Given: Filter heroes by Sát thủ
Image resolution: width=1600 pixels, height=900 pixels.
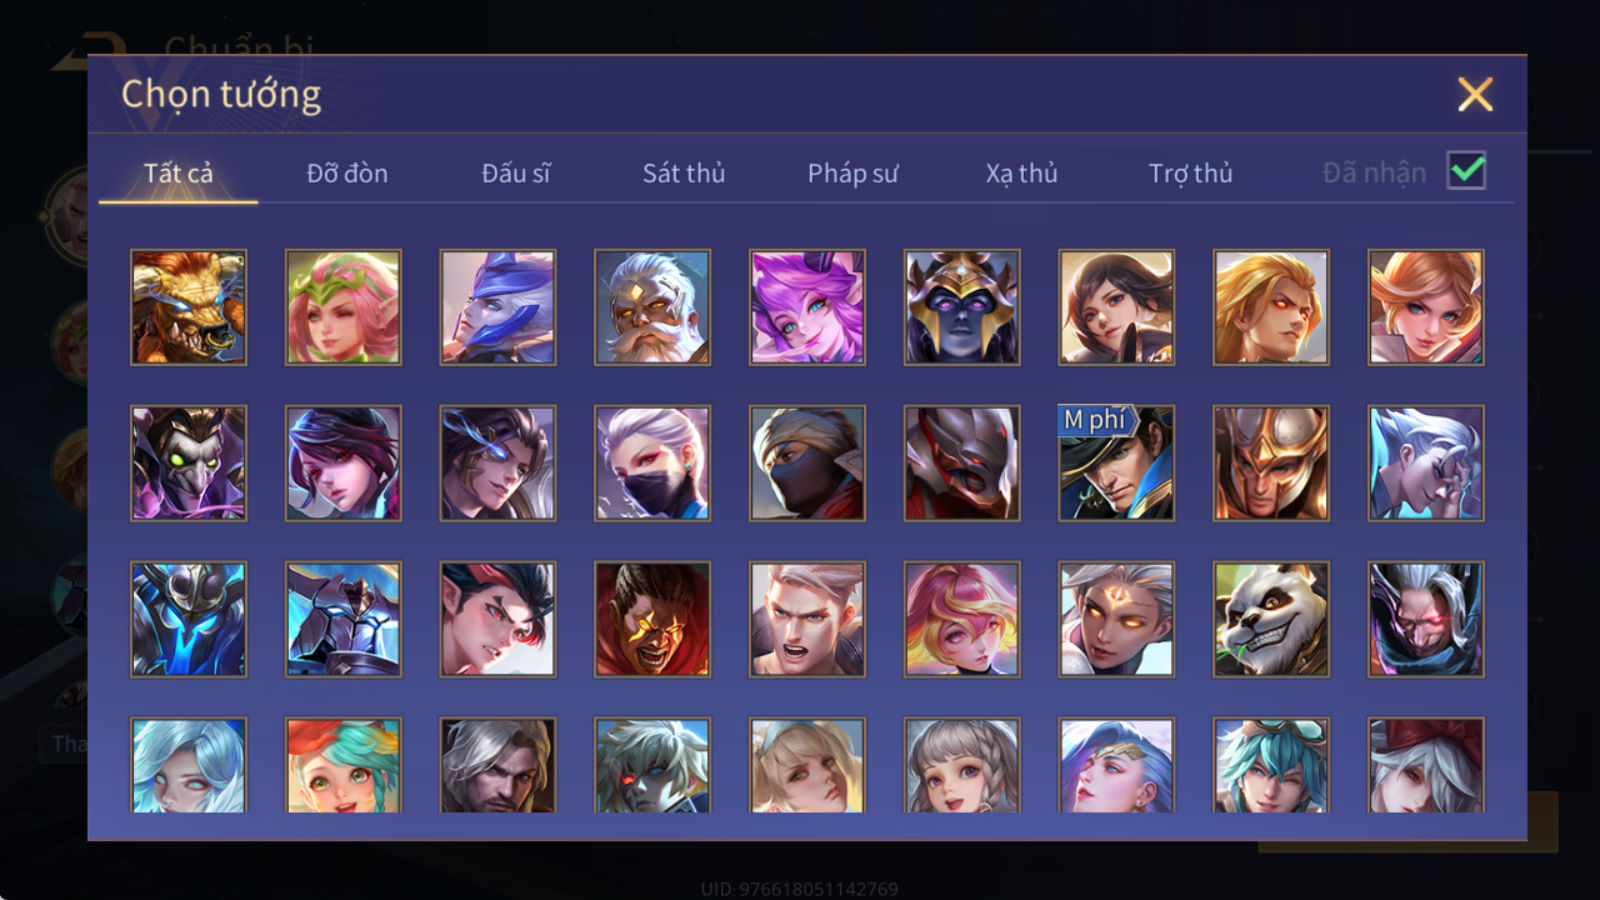Looking at the screenshot, I should [x=684, y=173].
